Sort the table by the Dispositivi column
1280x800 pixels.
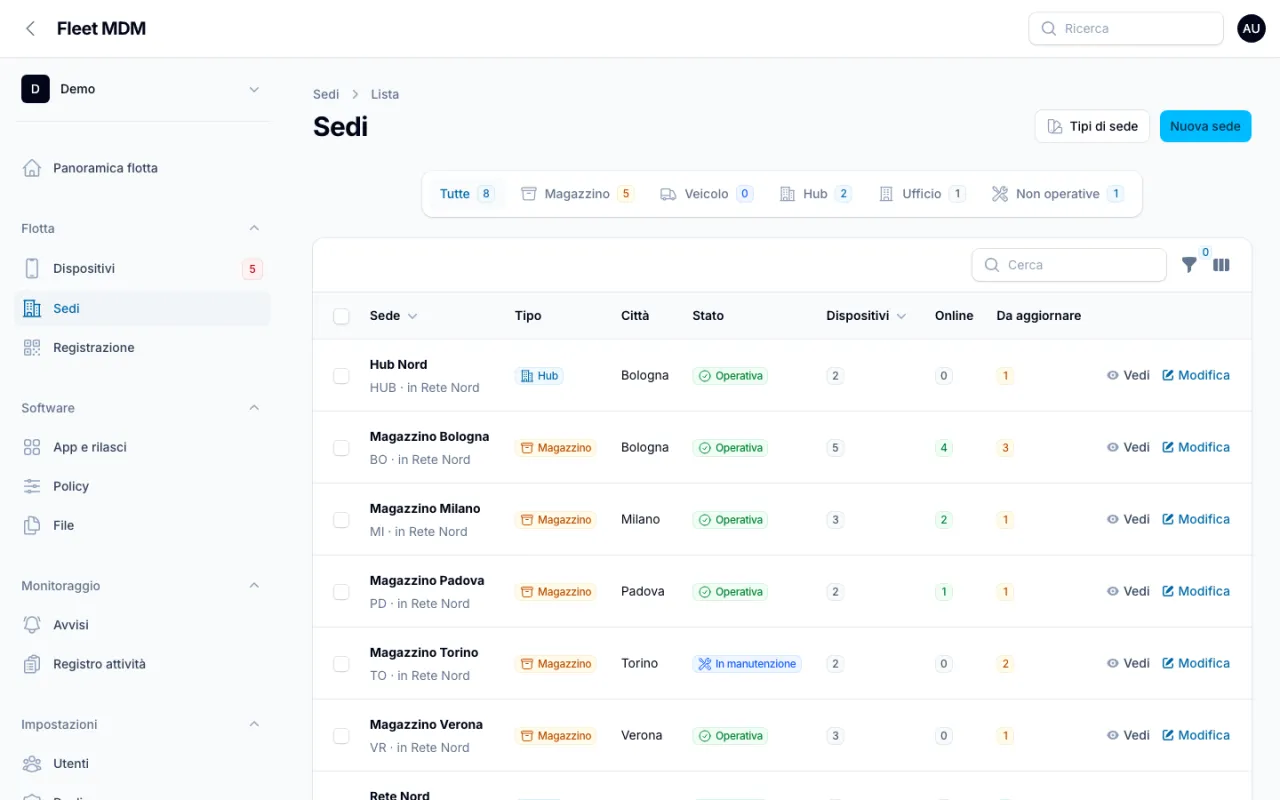tap(866, 316)
